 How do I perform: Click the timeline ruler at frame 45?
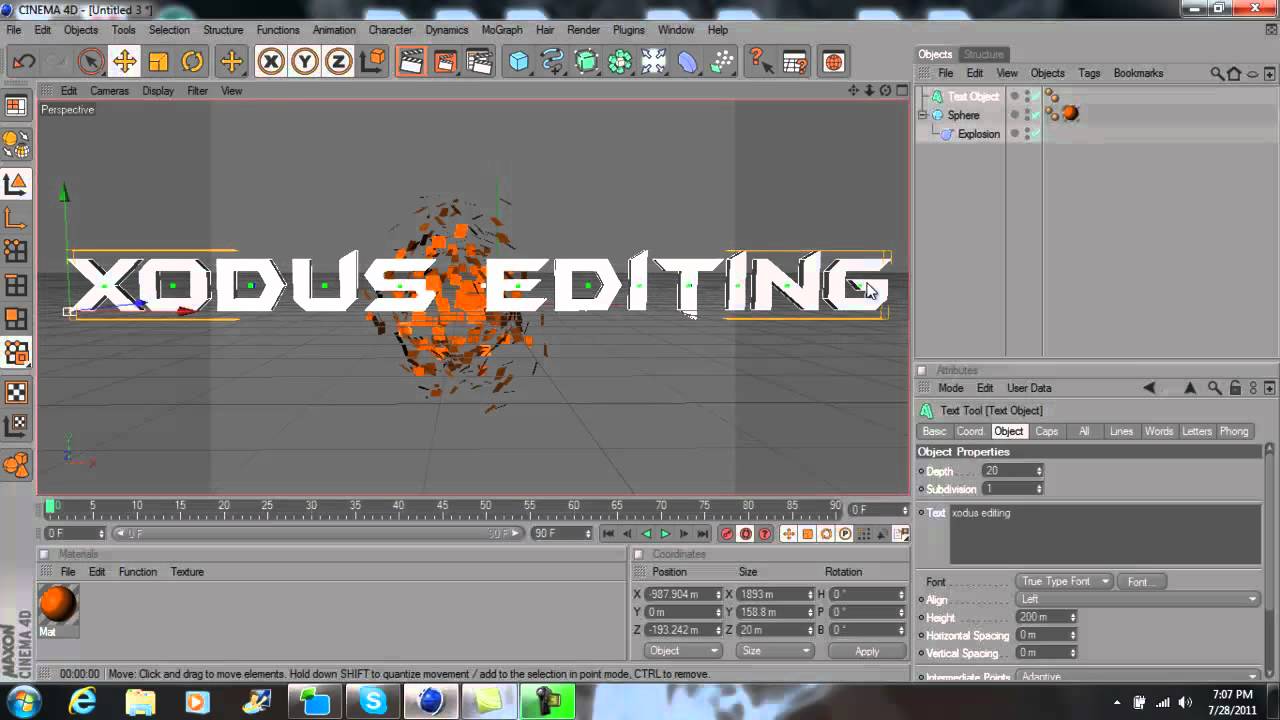(x=442, y=507)
